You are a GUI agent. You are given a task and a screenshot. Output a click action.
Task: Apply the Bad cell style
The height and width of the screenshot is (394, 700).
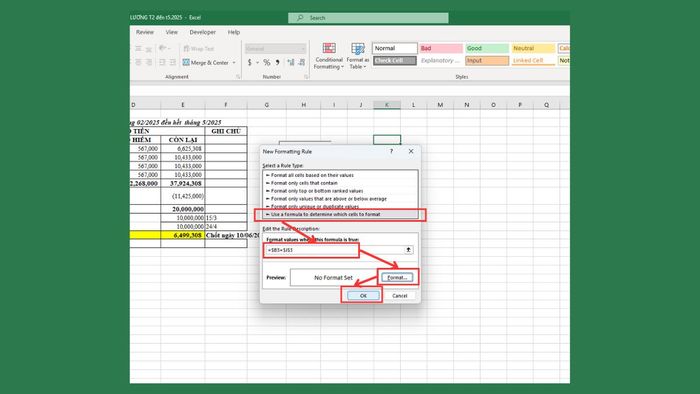pyautogui.click(x=441, y=48)
